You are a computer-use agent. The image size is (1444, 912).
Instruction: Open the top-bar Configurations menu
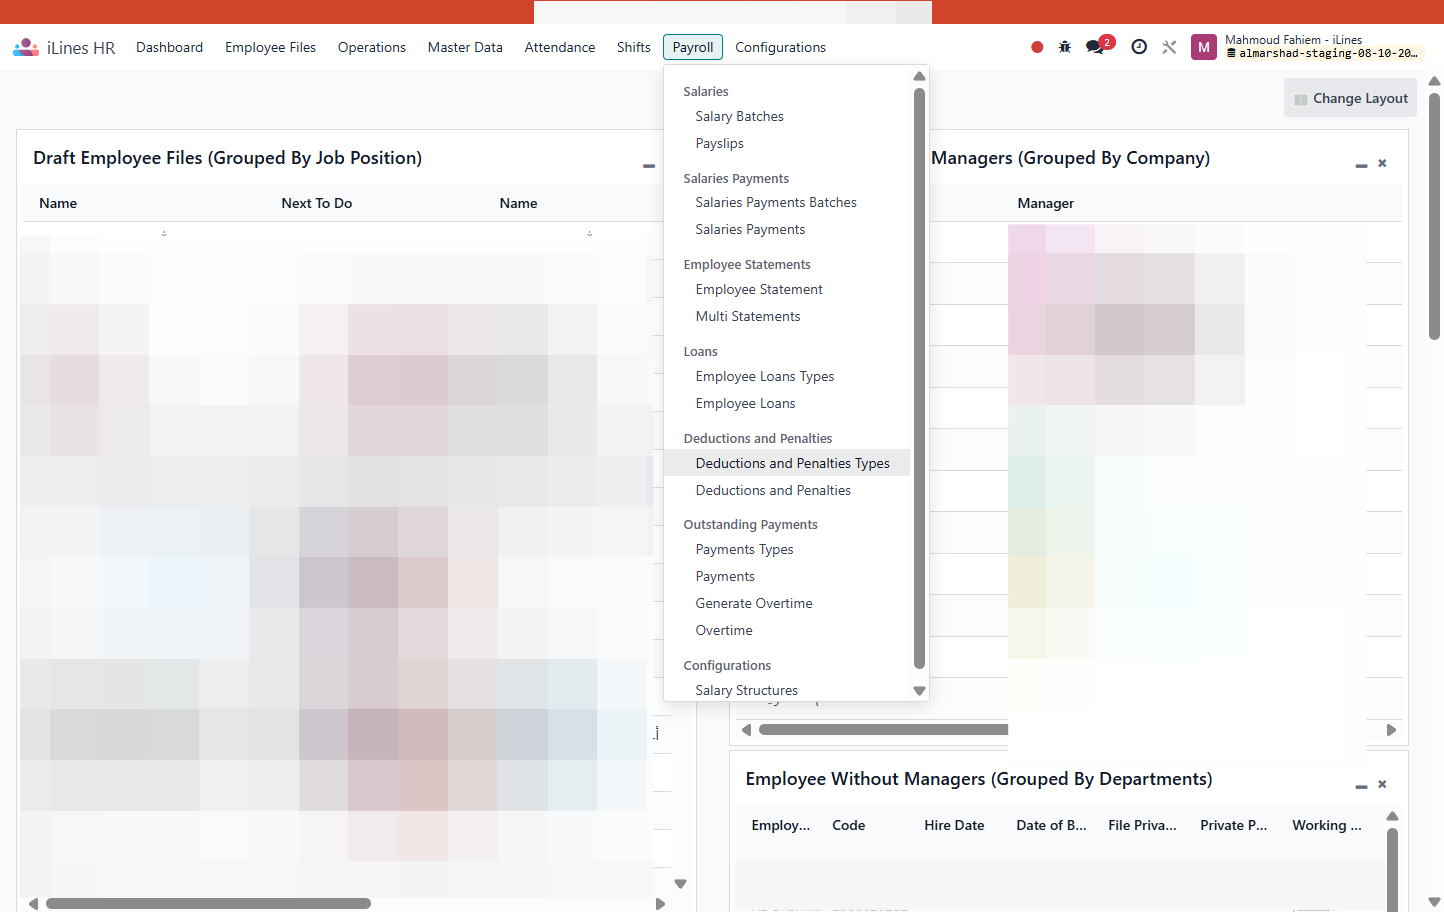coord(780,47)
